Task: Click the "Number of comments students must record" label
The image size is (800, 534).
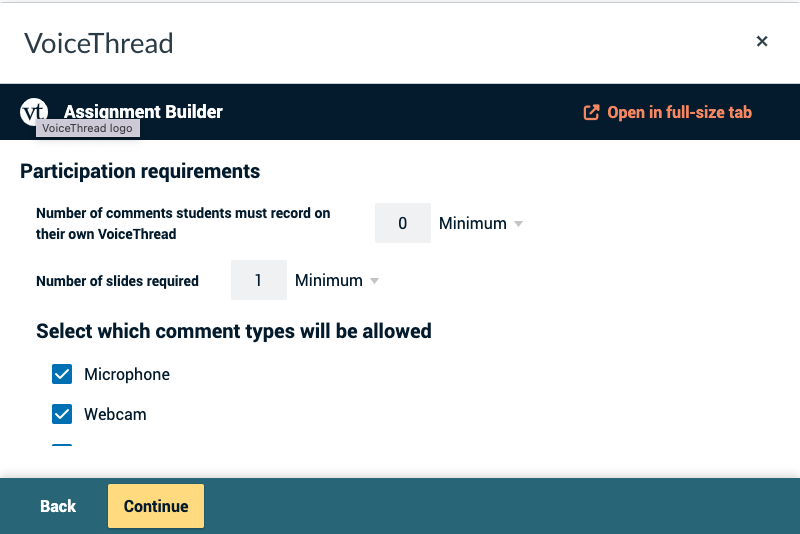Action: click(183, 223)
